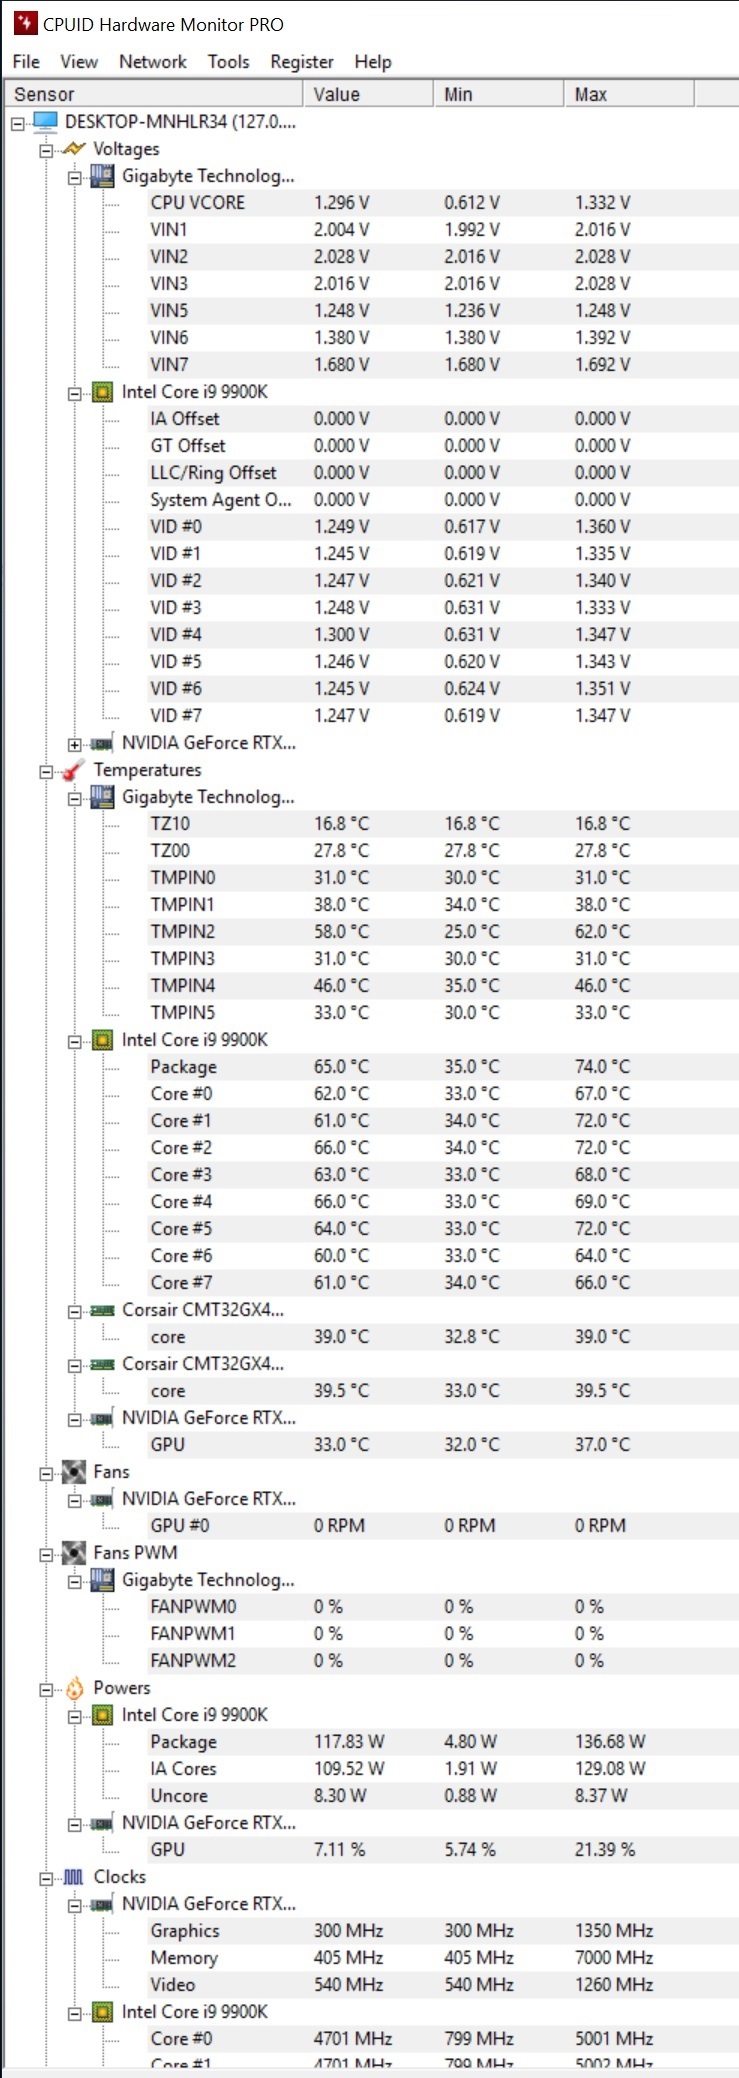The height and width of the screenshot is (2078, 739).
Task: Click the Voltages lightning icon
Action: (x=74, y=149)
